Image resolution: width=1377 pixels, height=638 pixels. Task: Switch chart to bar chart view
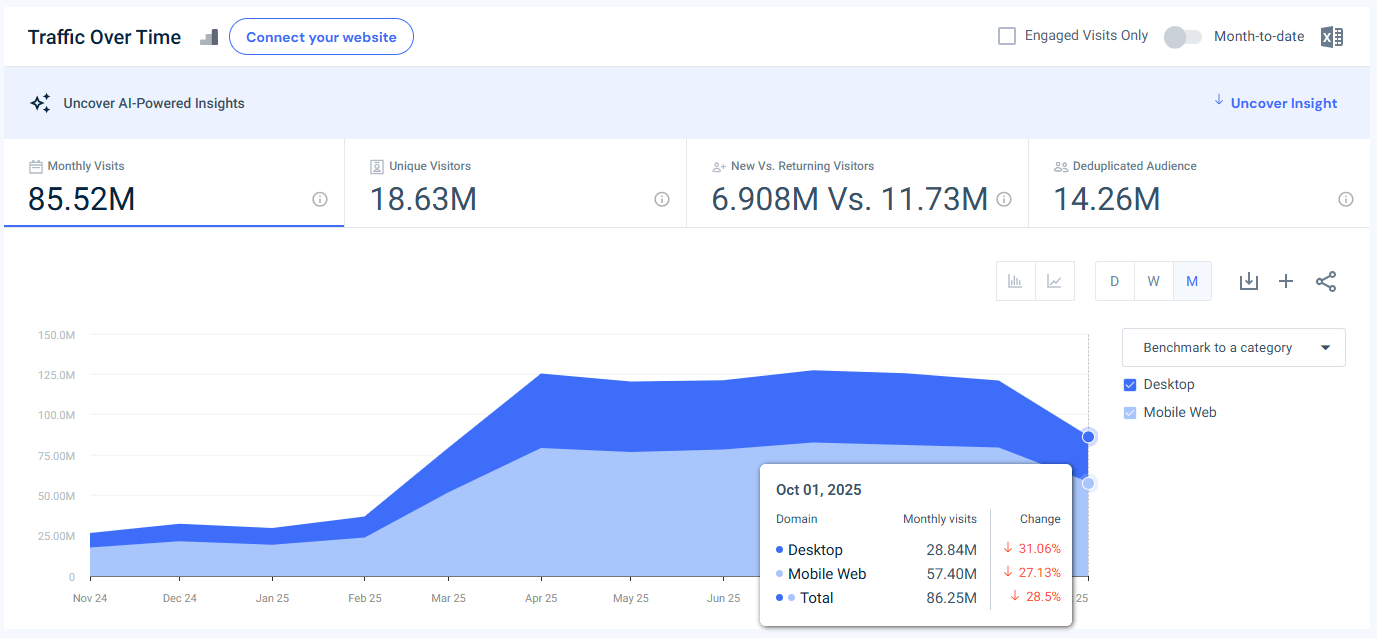1015,281
